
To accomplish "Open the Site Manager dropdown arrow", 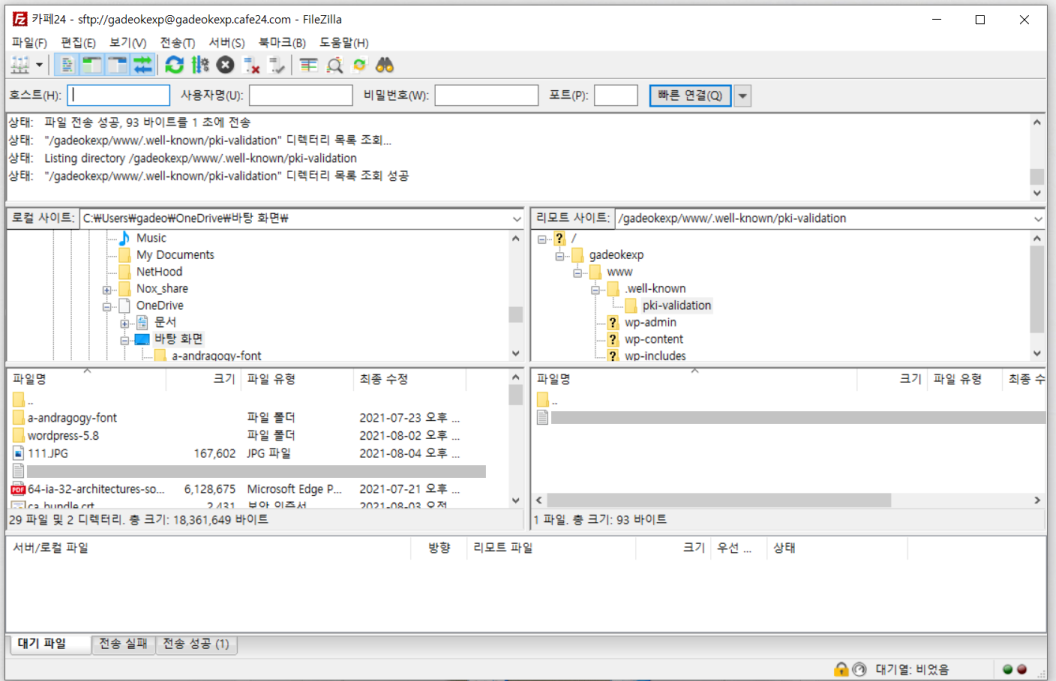I will (x=39, y=65).
